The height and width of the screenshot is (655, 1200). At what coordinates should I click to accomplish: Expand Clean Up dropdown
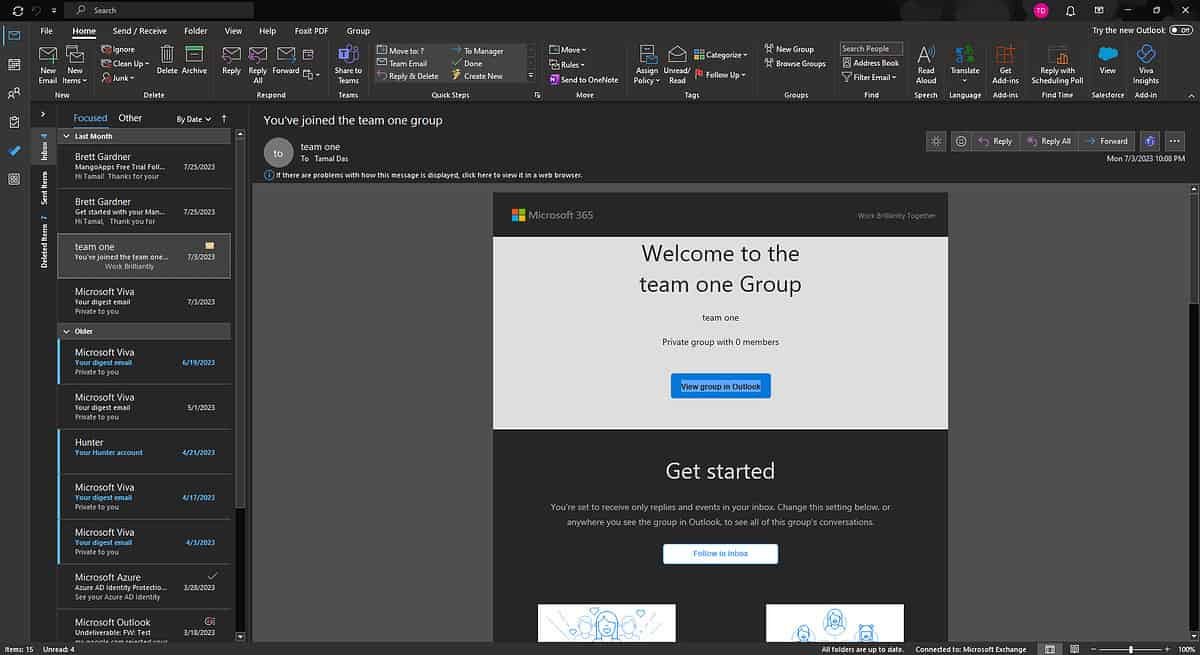(125, 63)
